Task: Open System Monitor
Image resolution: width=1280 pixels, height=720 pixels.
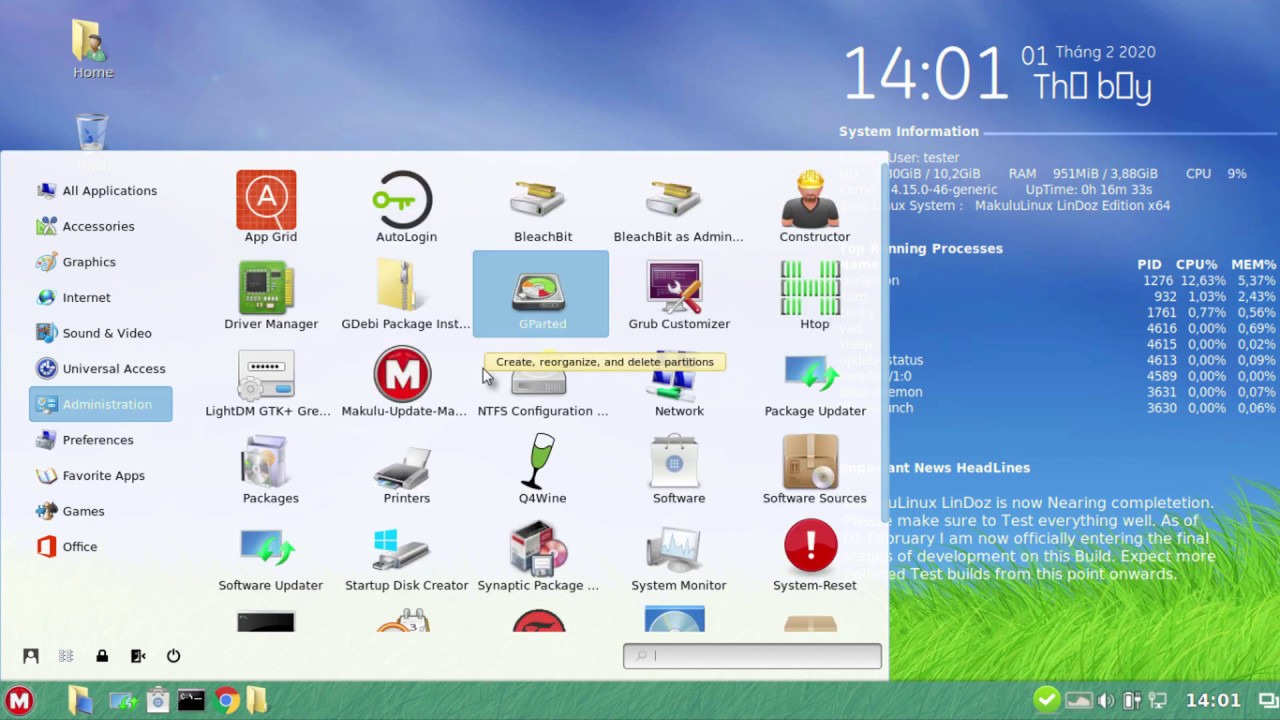Action: [678, 556]
